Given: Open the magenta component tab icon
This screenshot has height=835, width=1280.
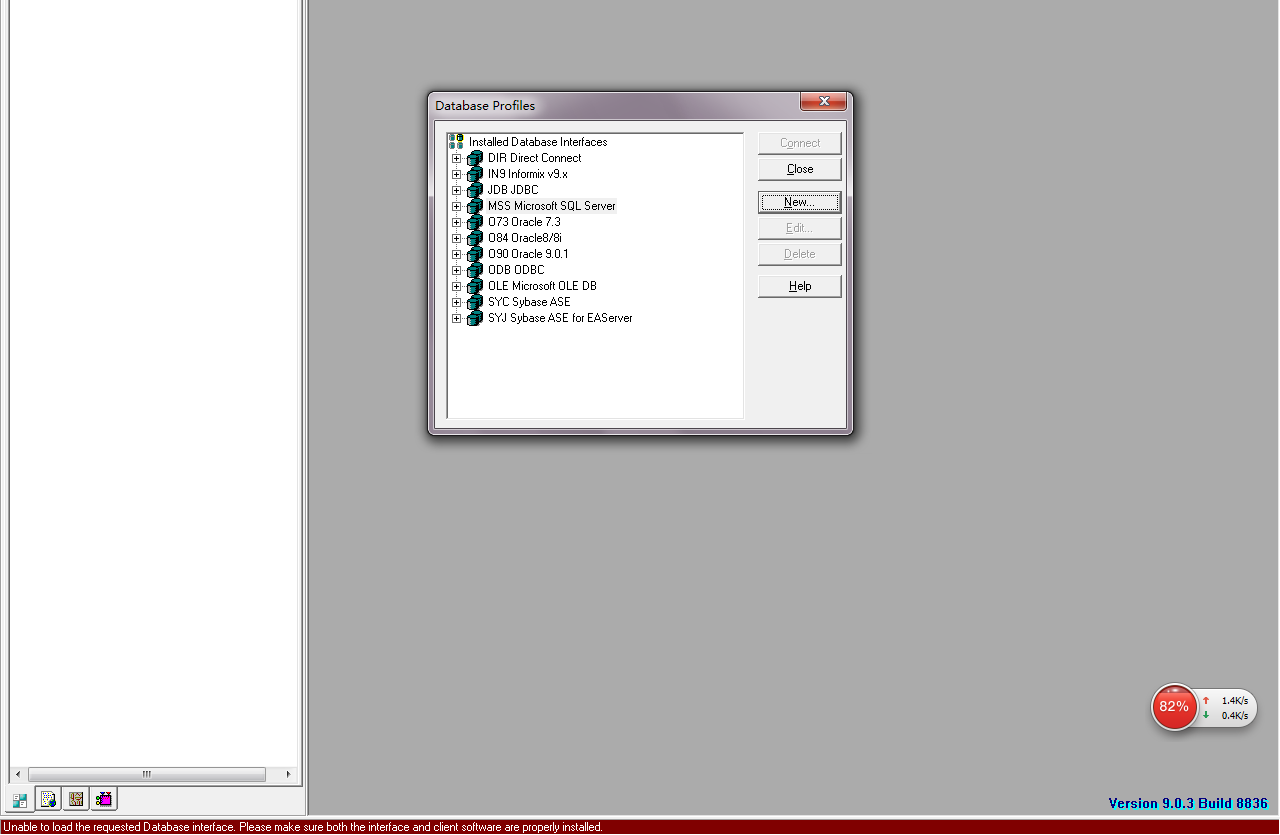Looking at the screenshot, I should [104, 799].
